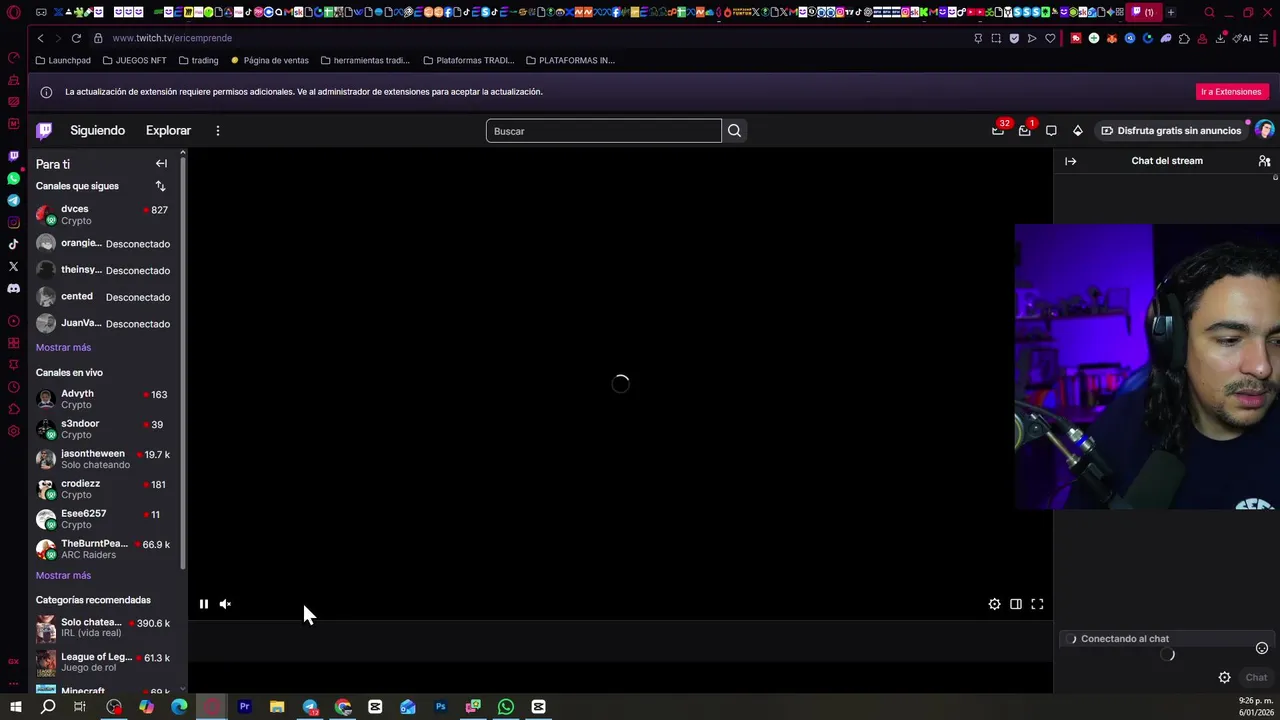Viewport: 1280px width, 720px height.
Task: Open player settings gear icon
Action: pos(994,604)
